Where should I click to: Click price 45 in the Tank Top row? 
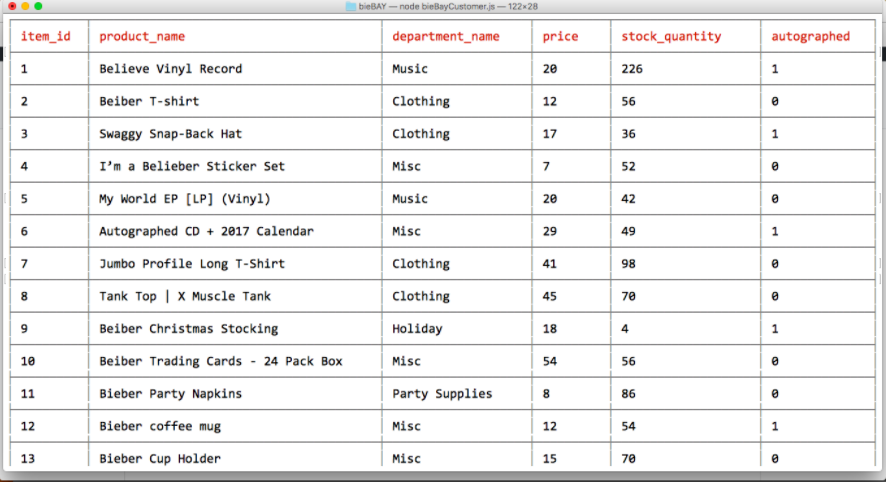click(550, 296)
